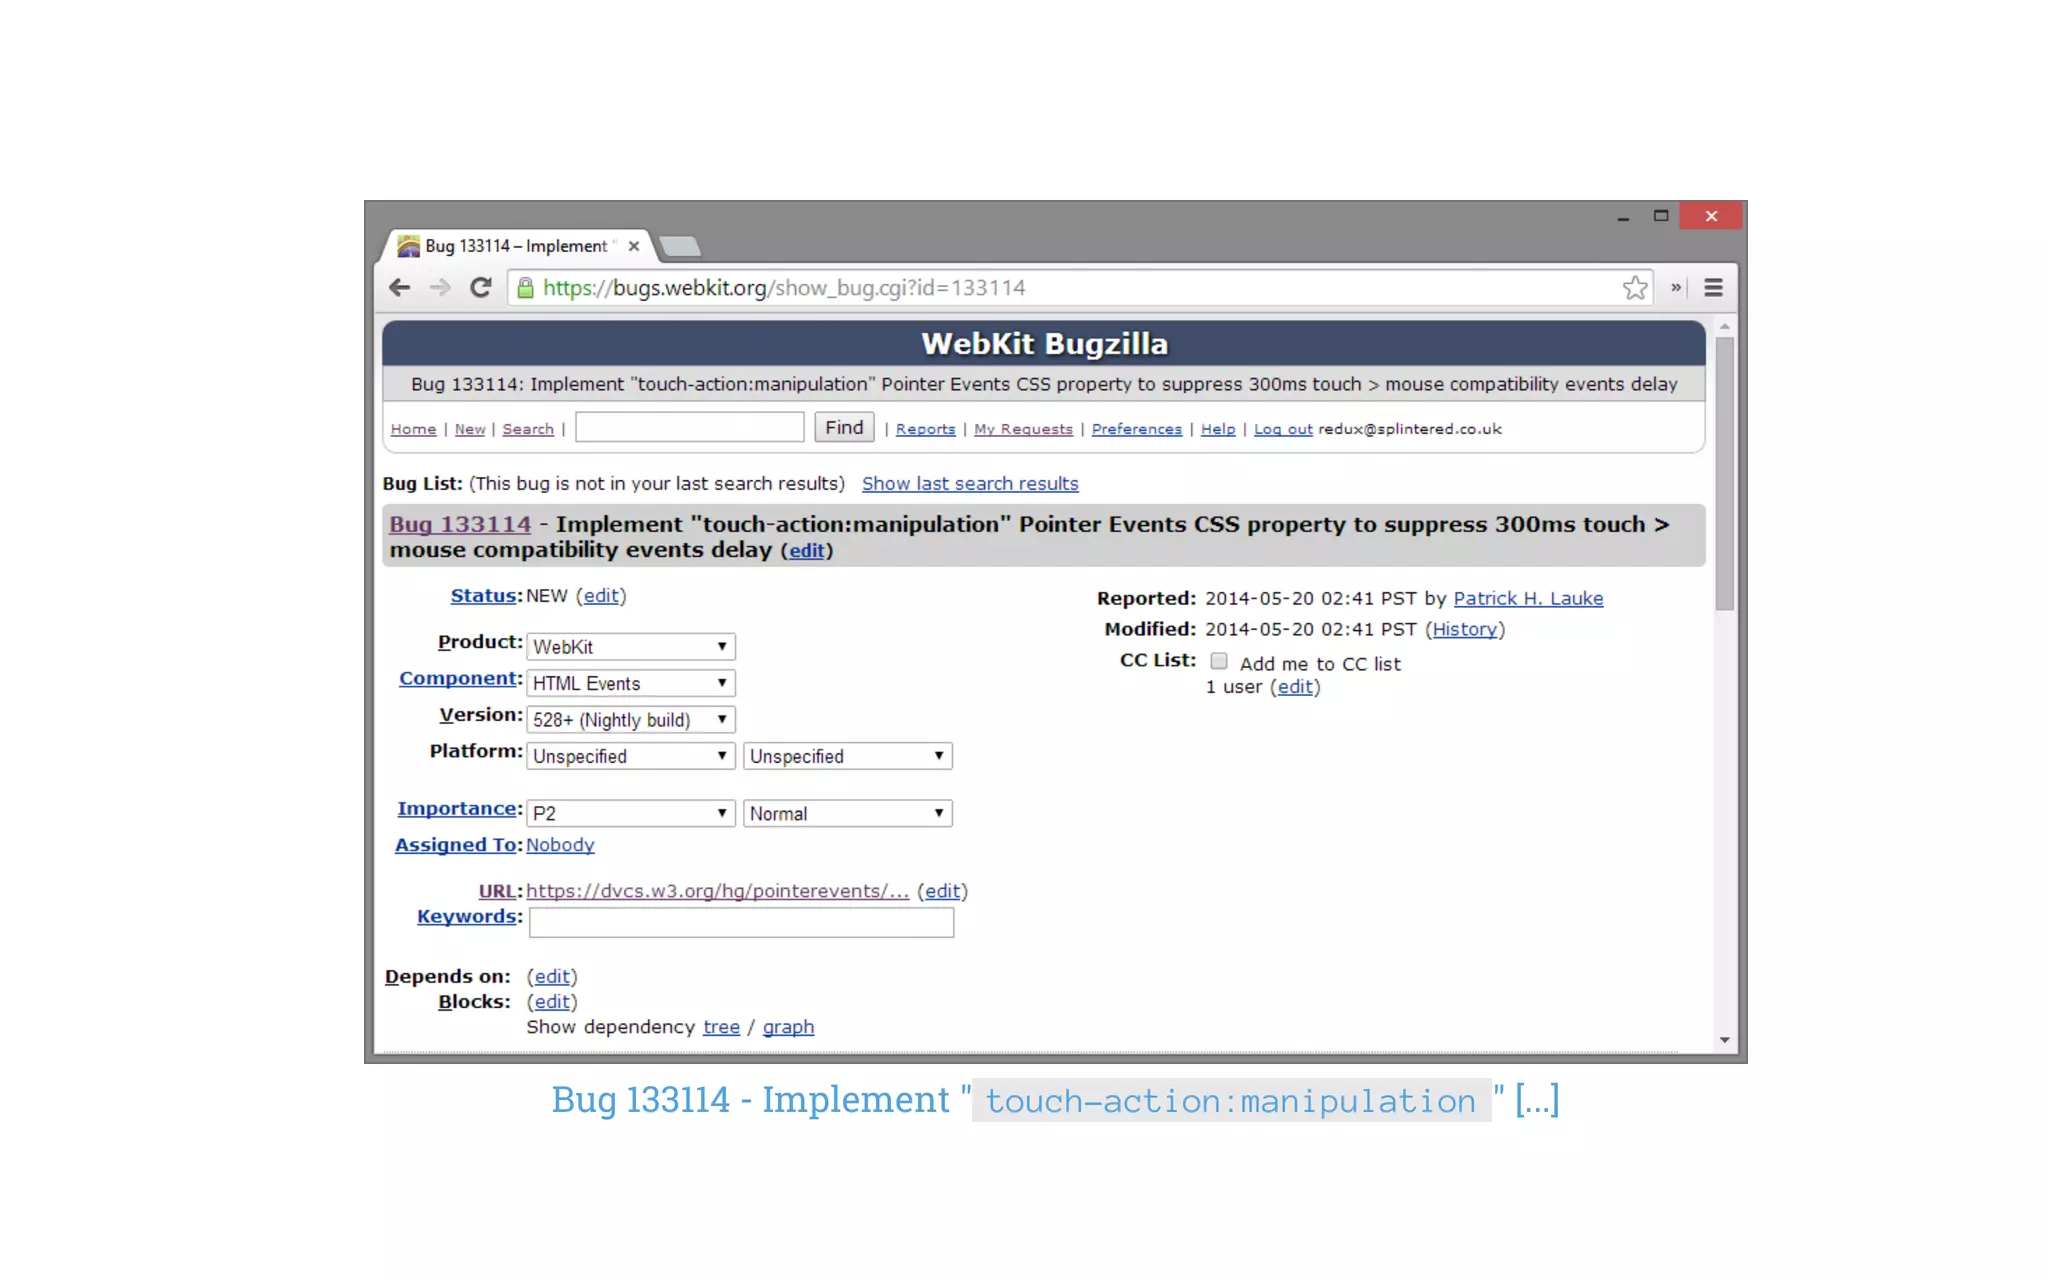
Task: Focus the Keywords input field
Action: 741,923
